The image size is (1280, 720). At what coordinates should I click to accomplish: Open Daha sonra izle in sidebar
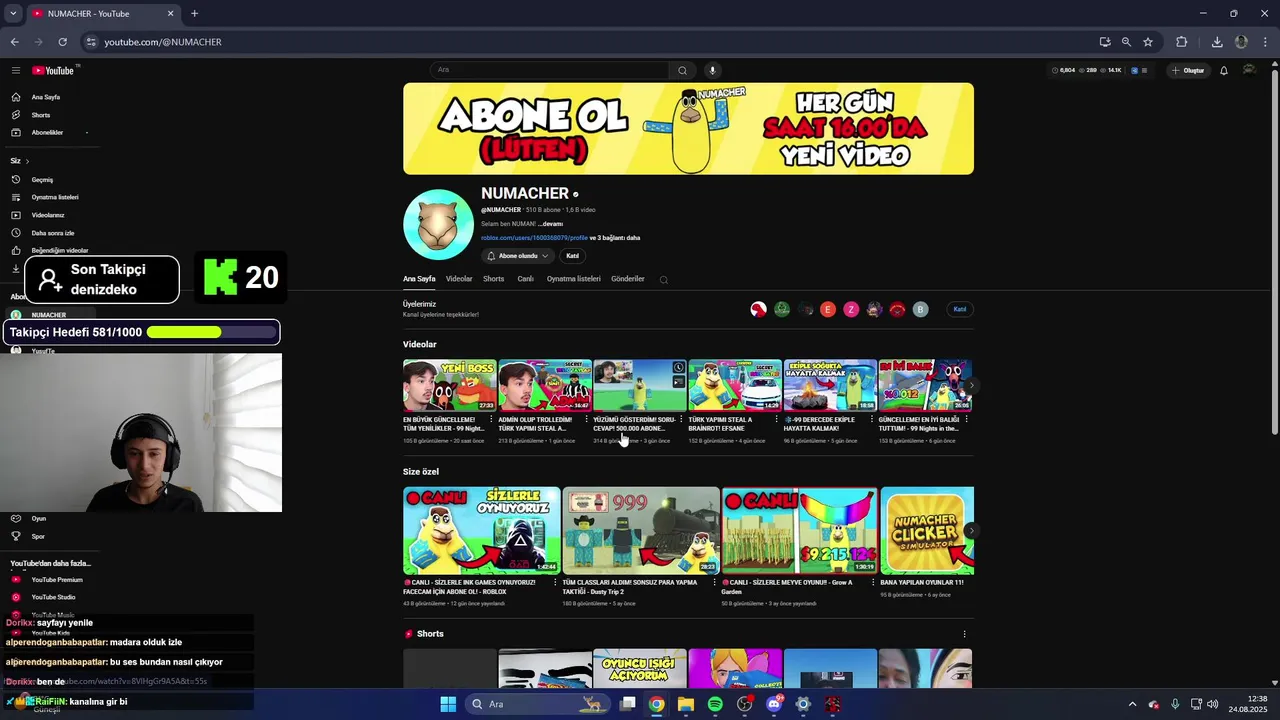(53, 233)
